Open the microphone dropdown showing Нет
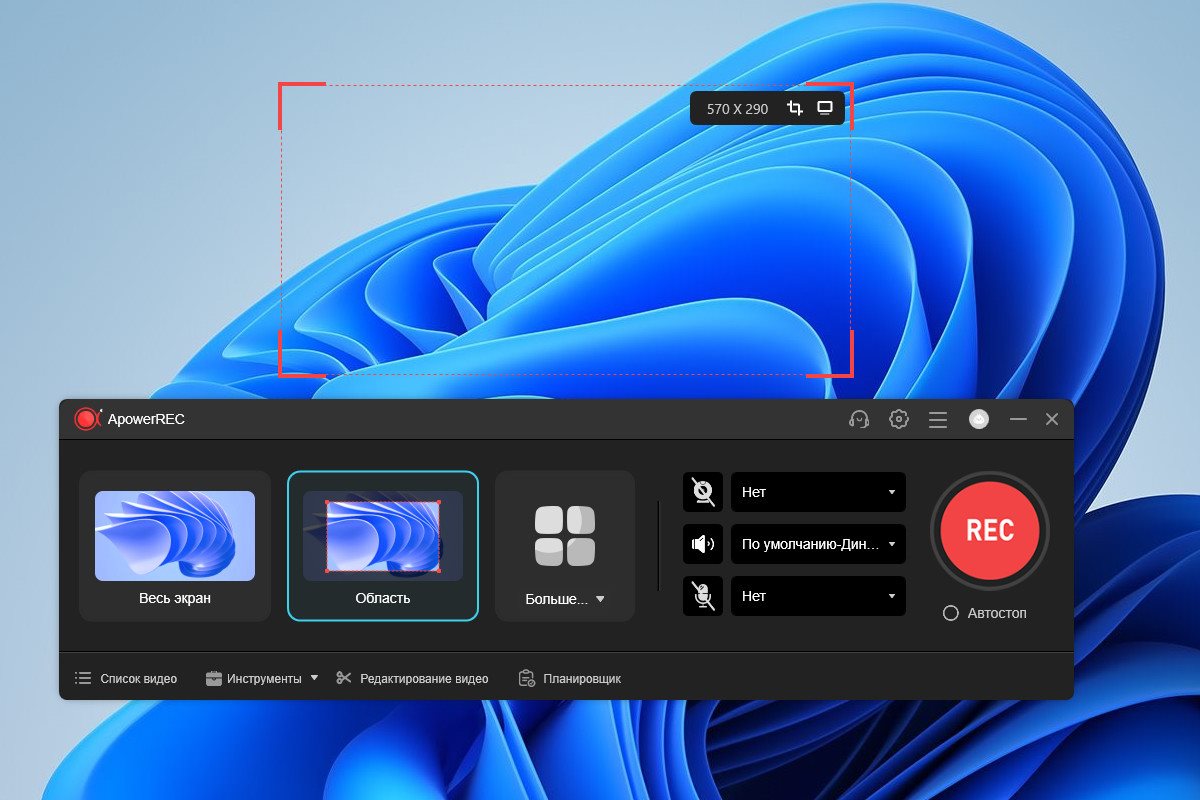 (x=818, y=596)
